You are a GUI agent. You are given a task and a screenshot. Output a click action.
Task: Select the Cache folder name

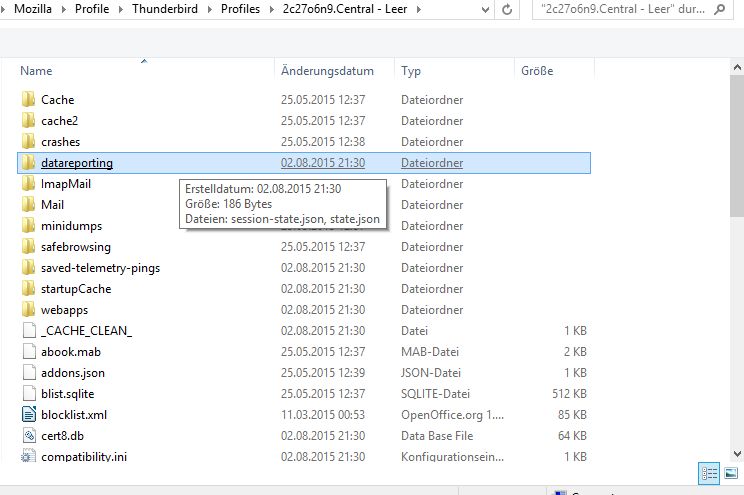click(57, 100)
